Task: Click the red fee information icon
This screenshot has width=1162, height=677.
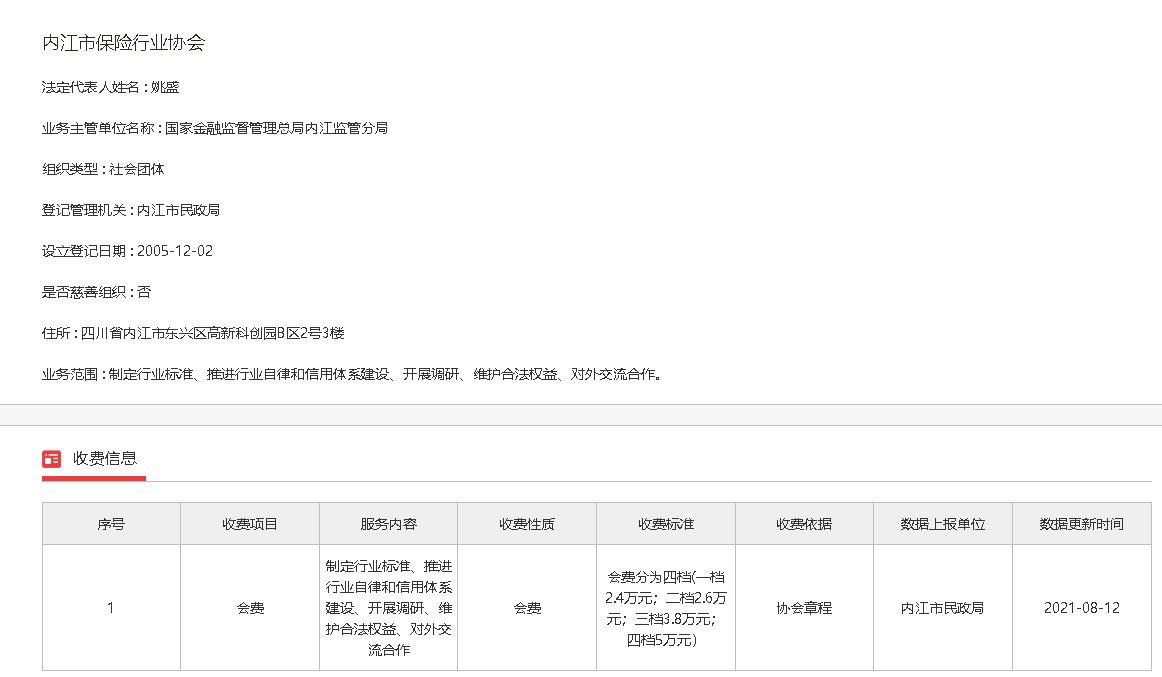Action: 52,459
